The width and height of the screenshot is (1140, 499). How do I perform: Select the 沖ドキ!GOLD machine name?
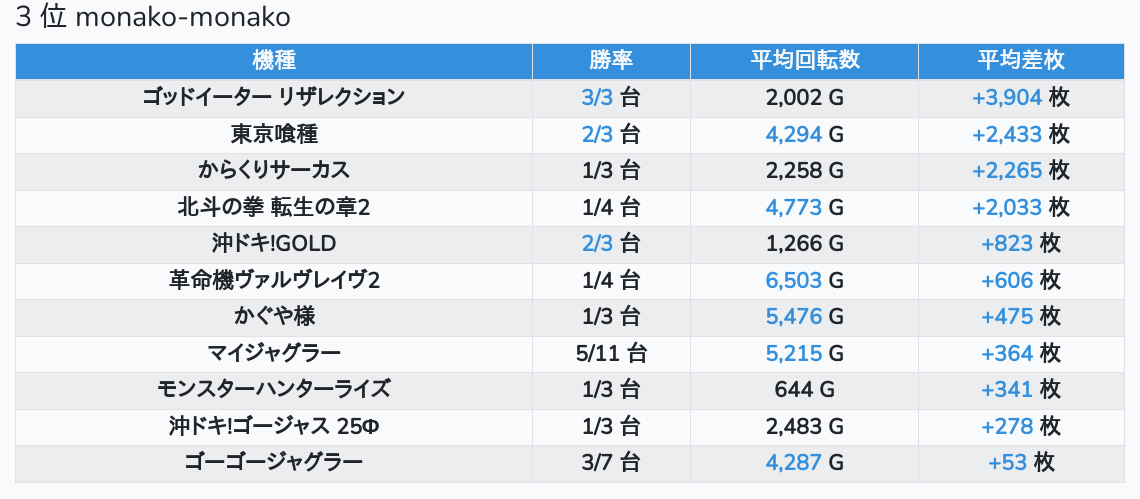273,243
